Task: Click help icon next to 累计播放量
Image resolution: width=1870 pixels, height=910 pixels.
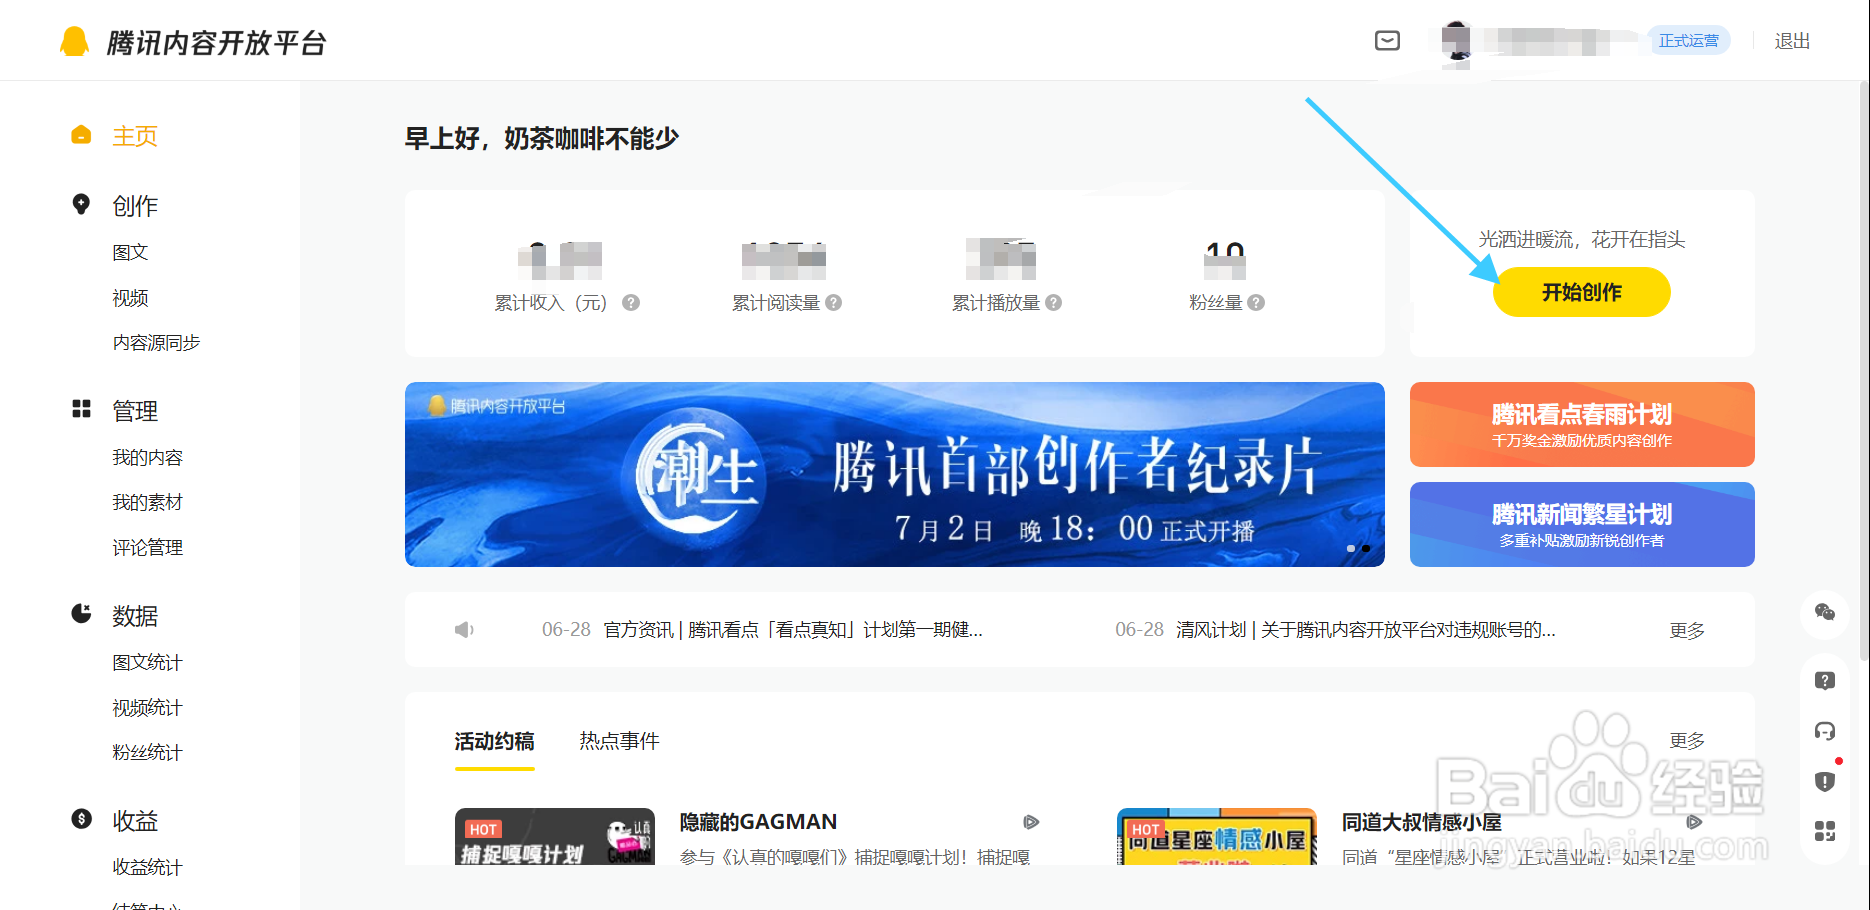Action: [1053, 302]
